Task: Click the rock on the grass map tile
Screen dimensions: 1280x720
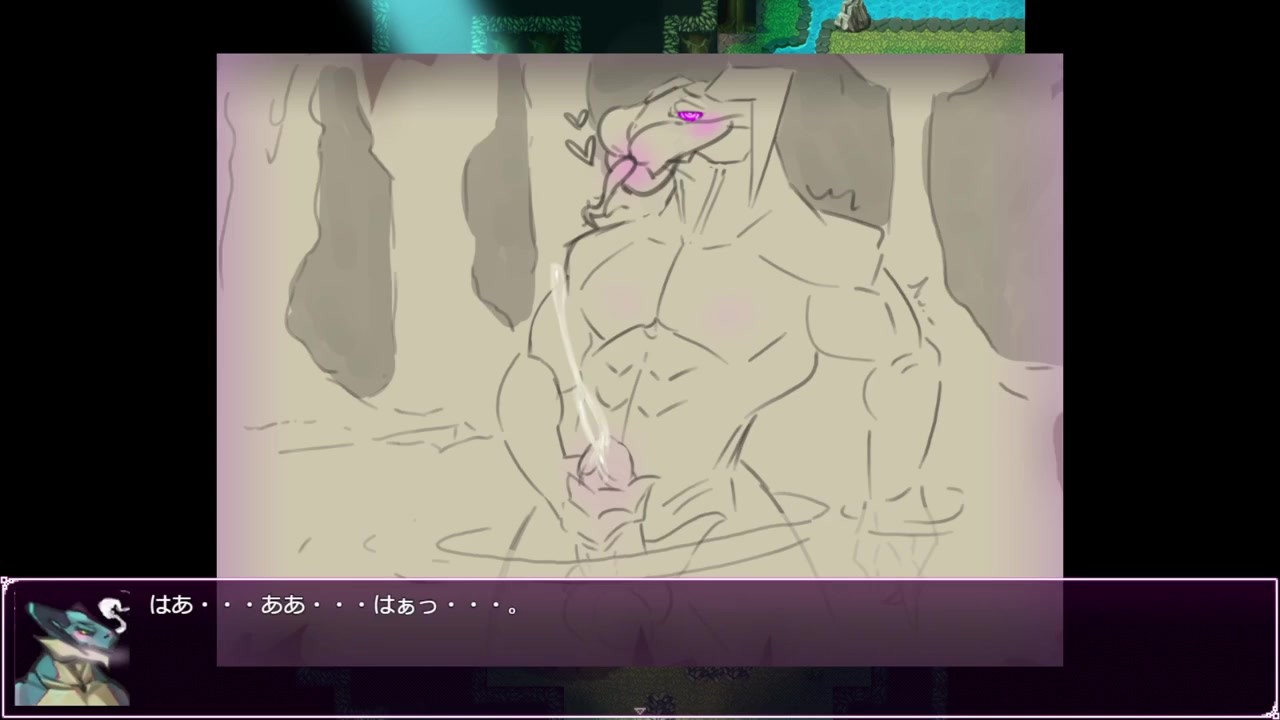Action: [x=853, y=14]
